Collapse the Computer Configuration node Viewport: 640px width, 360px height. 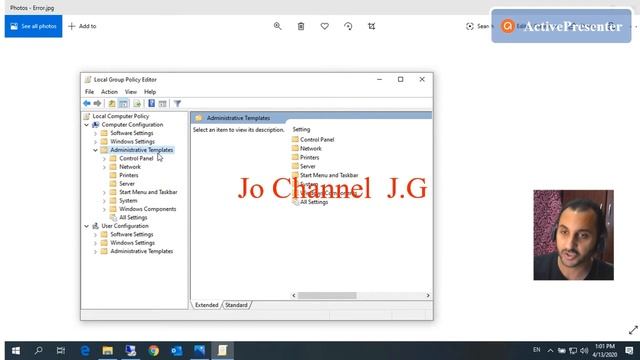(x=87, y=125)
